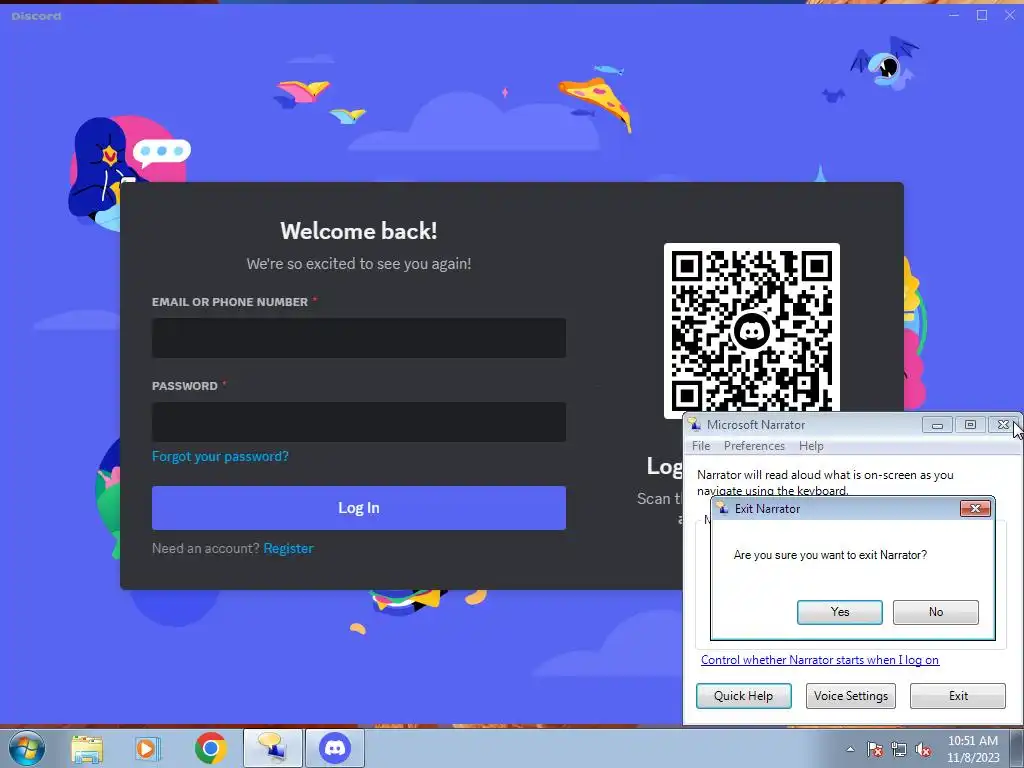Open the clock showing 10:51 AM
The width and height of the screenshot is (1024, 768).
pyautogui.click(x=973, y=749)
